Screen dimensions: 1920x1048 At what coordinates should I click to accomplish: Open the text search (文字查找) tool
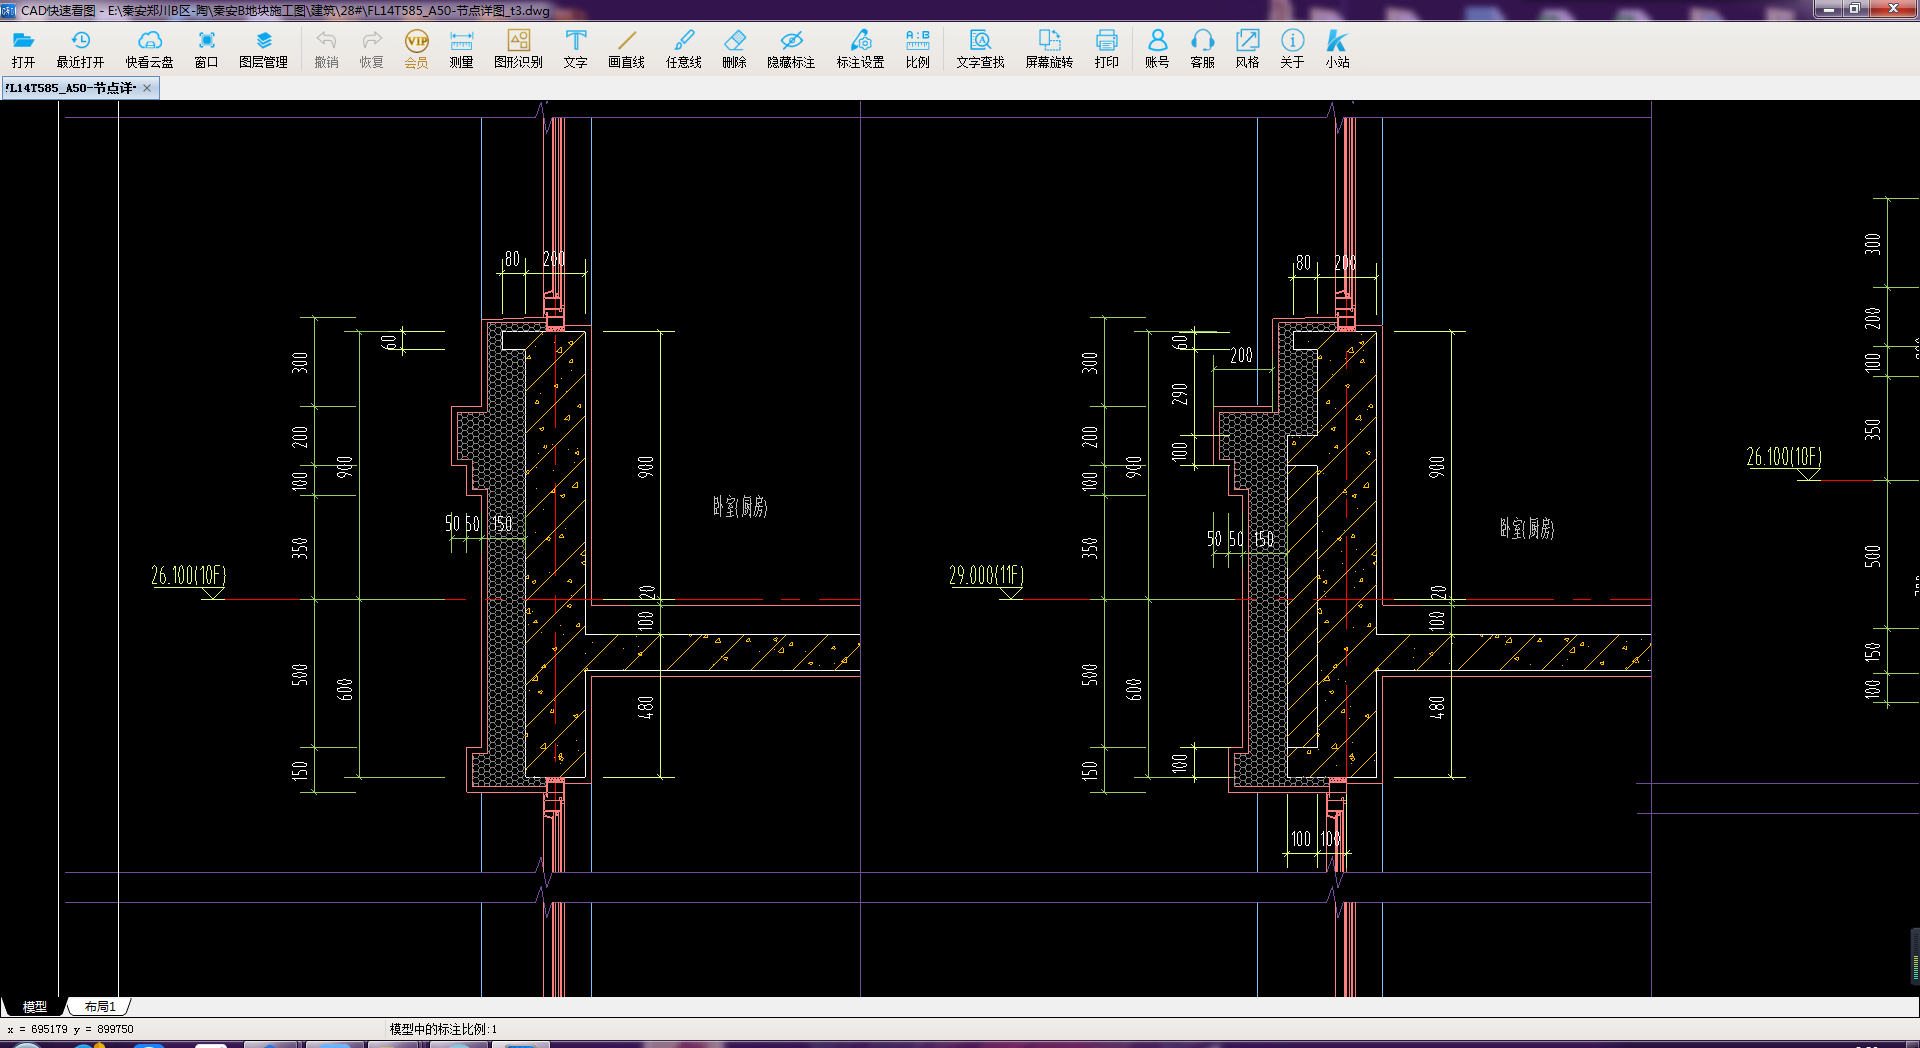click(x=980, y=48)
